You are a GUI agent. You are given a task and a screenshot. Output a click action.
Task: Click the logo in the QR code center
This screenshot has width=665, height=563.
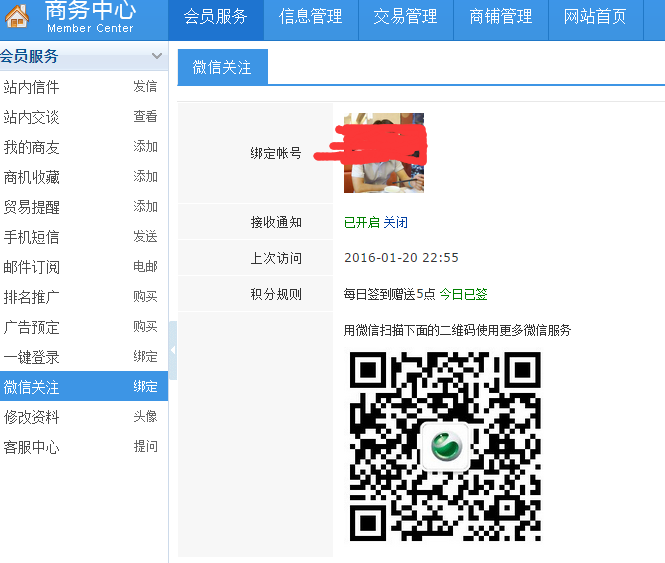pyautogui.click(x=445, y=446)
